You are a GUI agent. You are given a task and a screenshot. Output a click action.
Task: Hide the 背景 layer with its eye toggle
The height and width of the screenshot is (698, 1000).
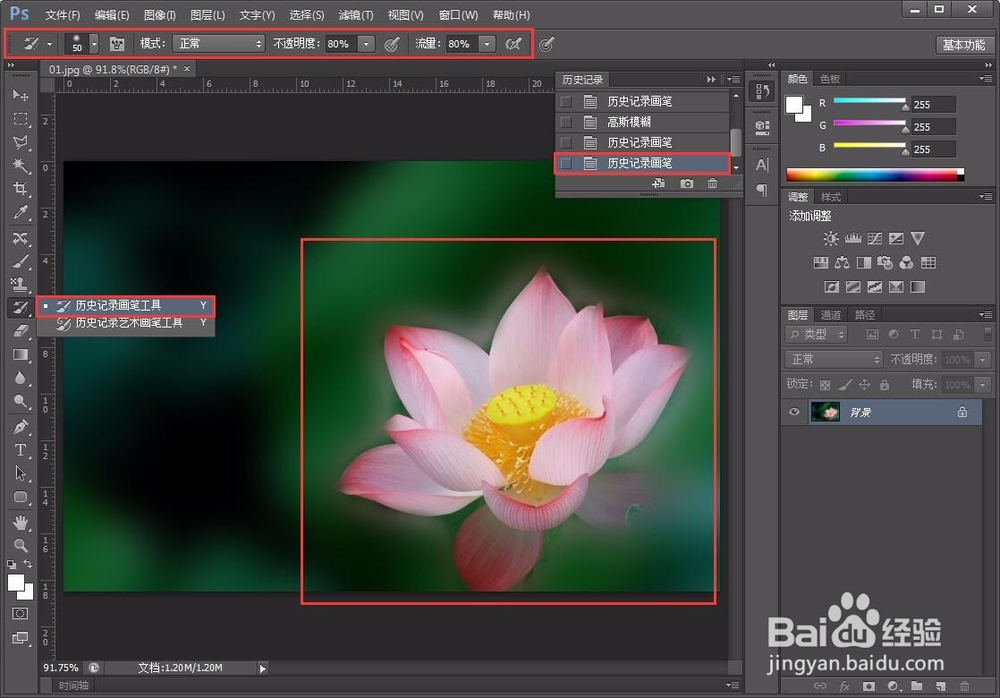pos(793,412)
